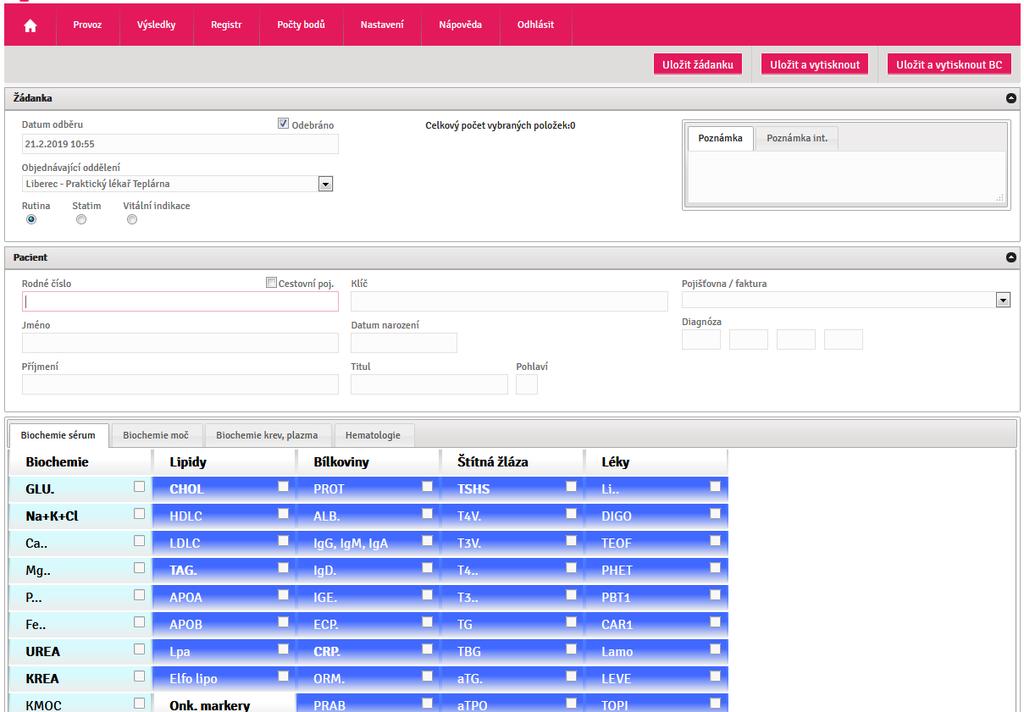Image resolution: width=1024 pixels, height=712 pixels.
Task: Click the Jméno input field
Action: [x=180, y=343]
